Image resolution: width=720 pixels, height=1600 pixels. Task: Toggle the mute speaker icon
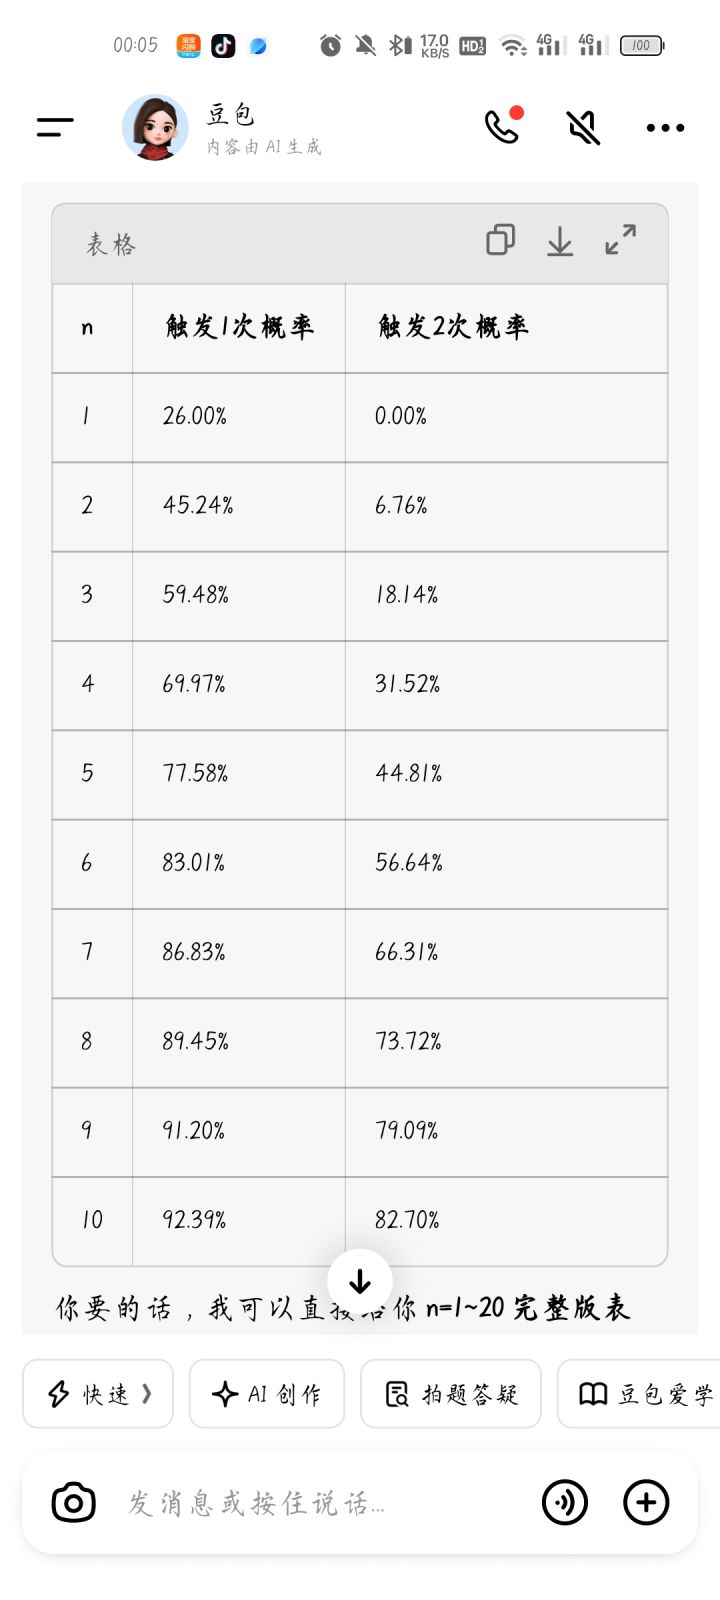[583, 127]
